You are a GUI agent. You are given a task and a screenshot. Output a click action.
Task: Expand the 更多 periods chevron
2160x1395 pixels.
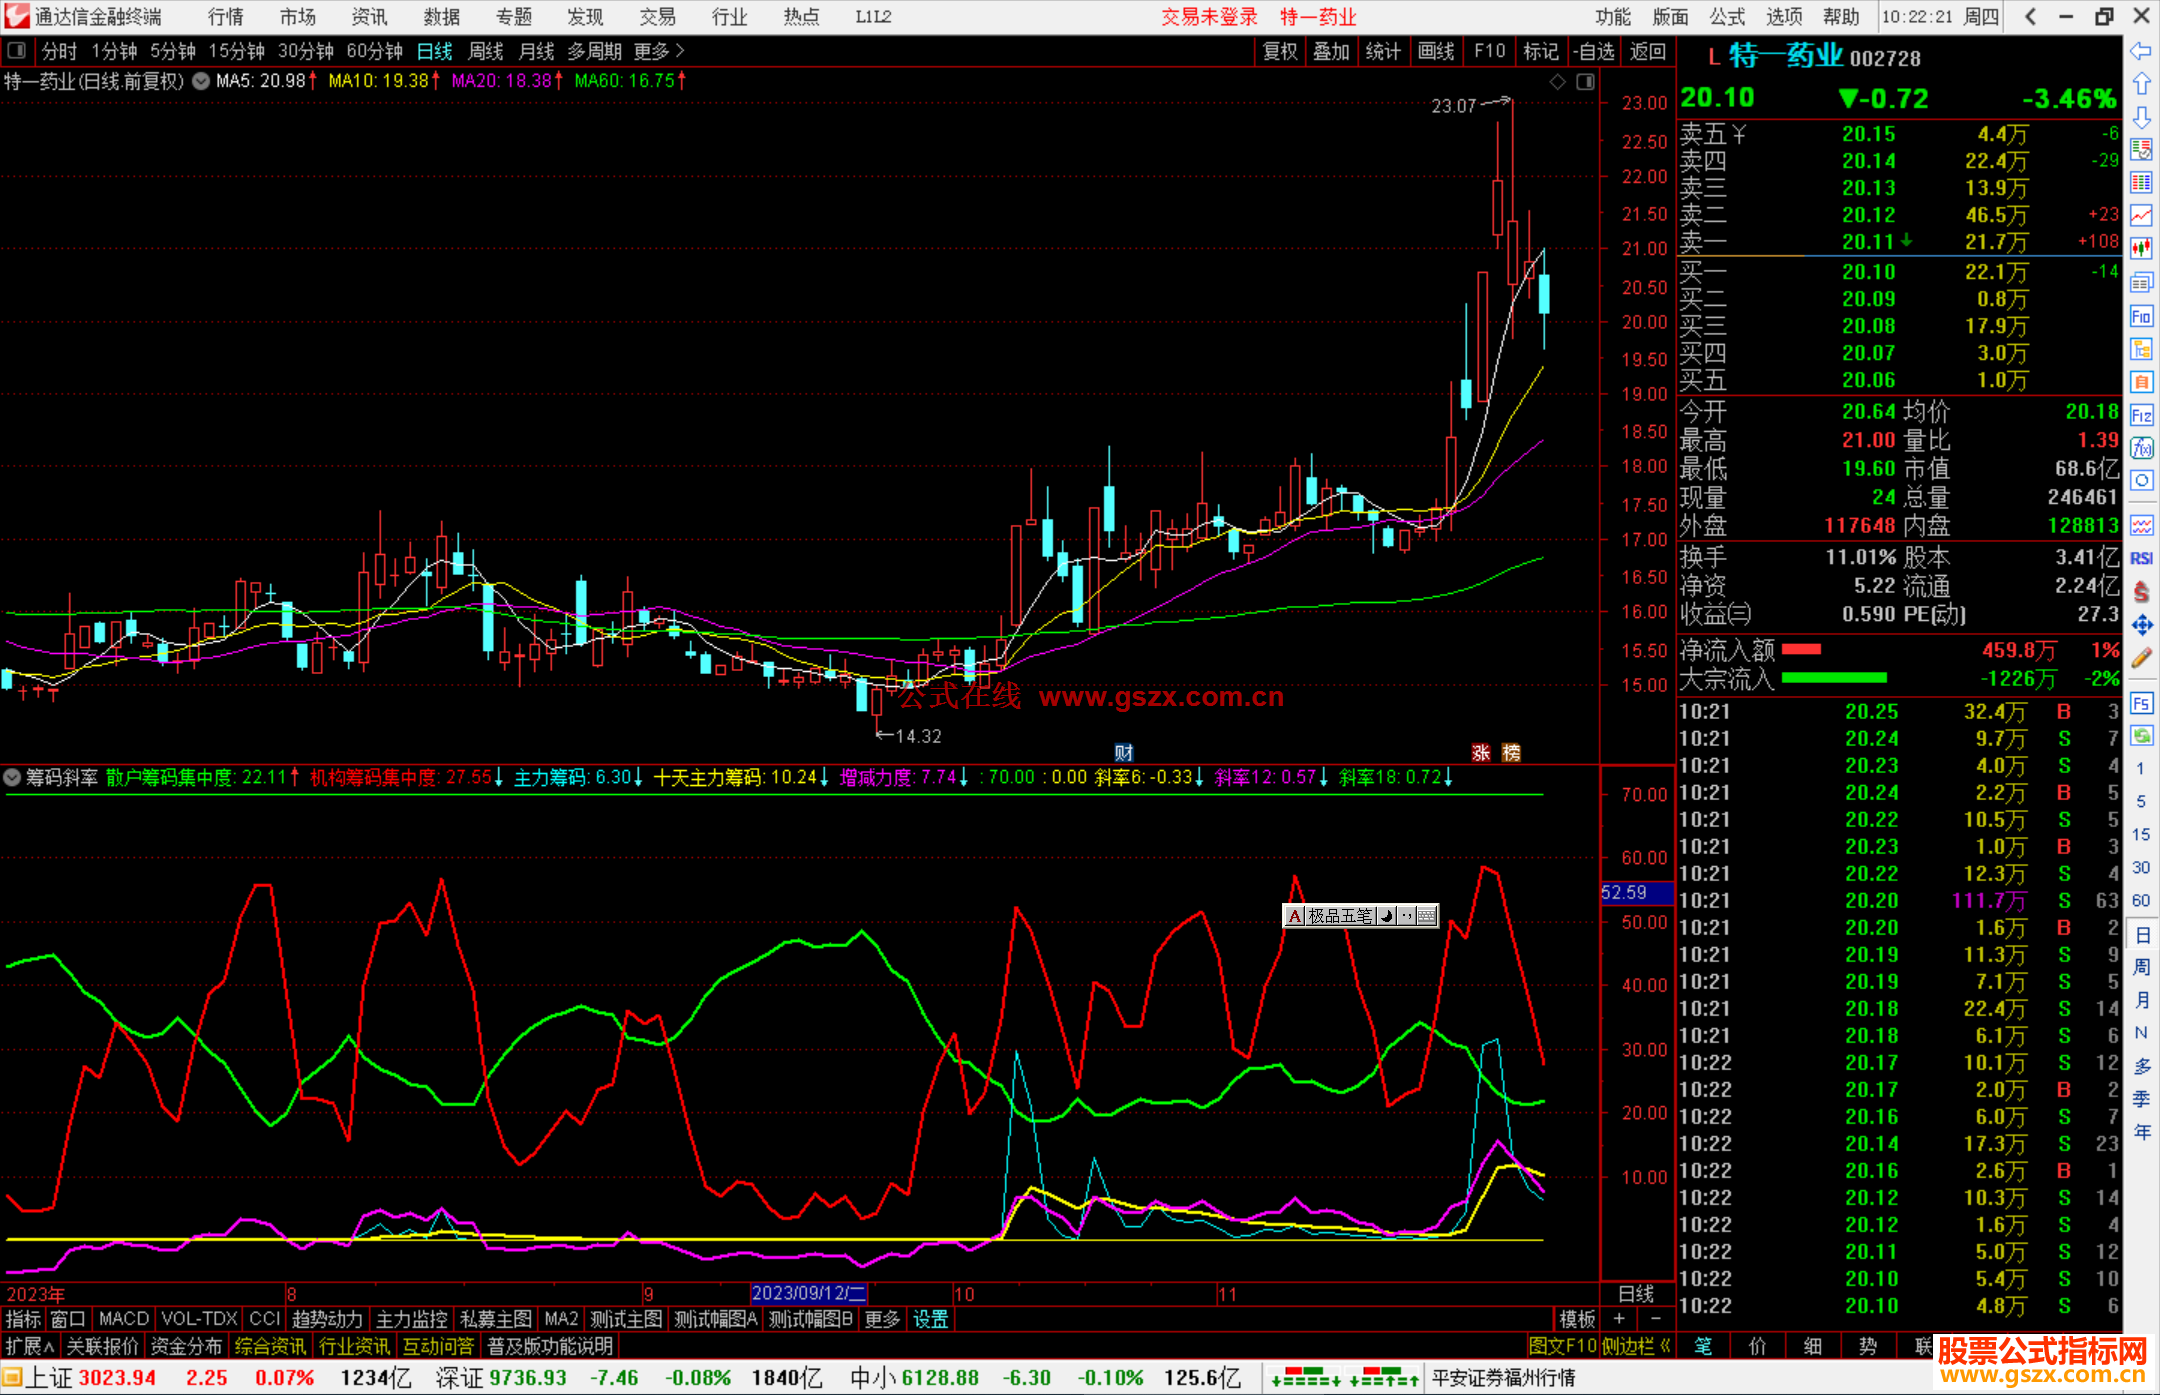click(x=680, y=51)
